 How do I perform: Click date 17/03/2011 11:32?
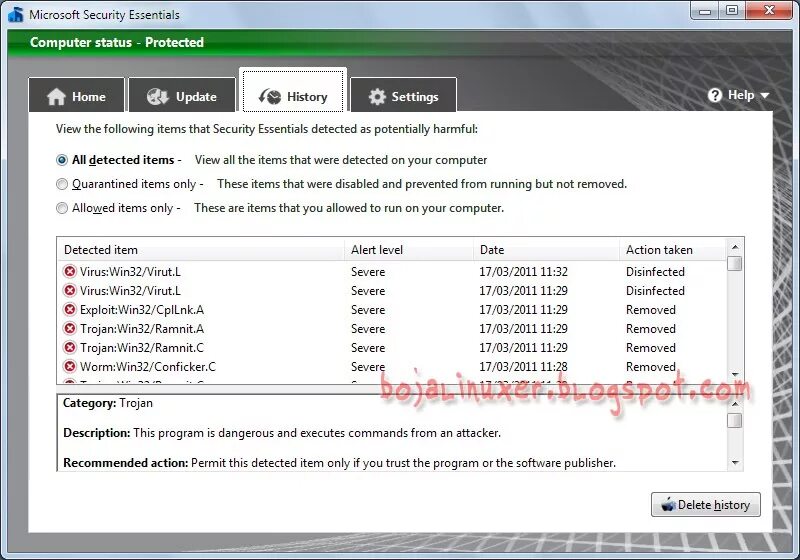523,271
